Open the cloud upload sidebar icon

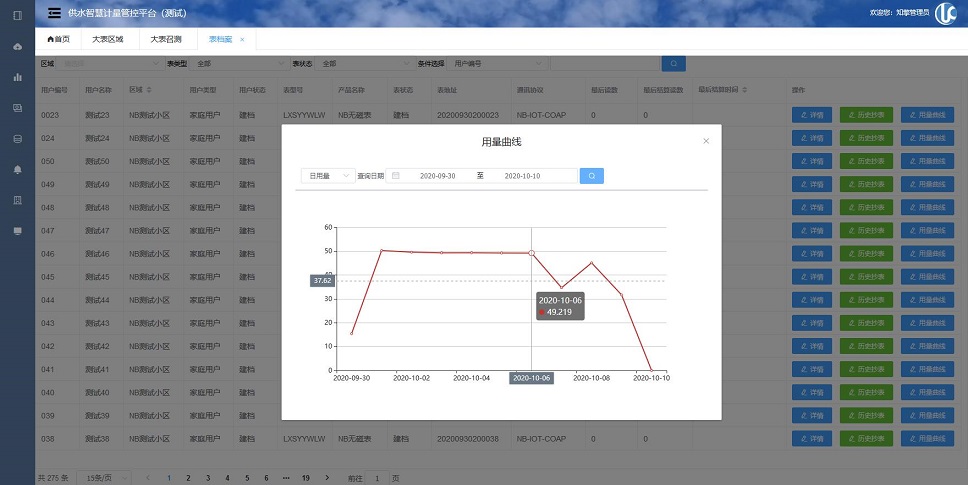click(17, 46)
